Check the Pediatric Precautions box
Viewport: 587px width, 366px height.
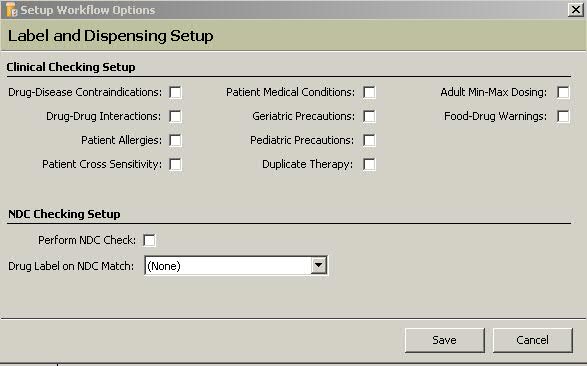(369, 140)
